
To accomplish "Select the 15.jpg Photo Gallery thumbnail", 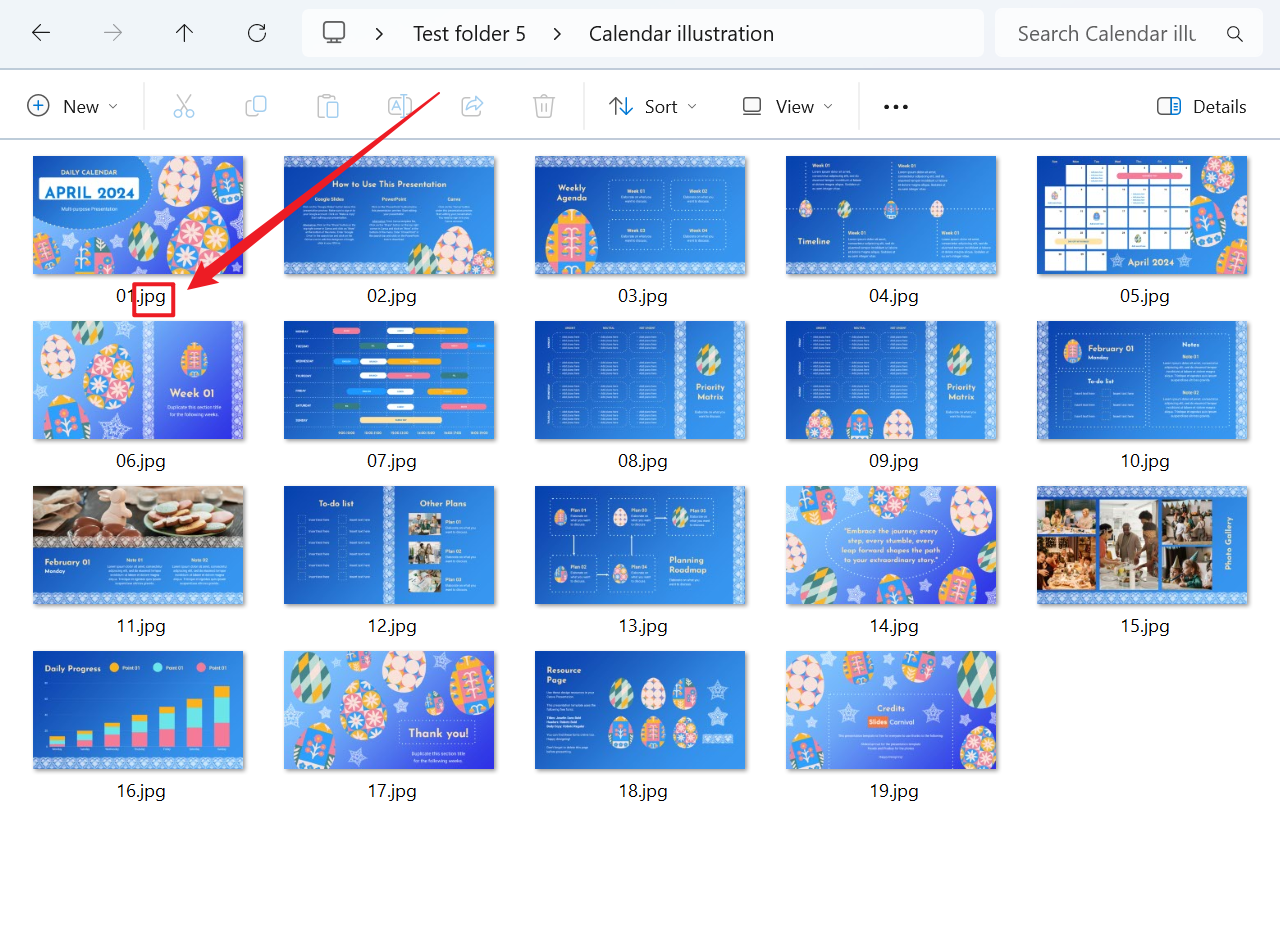I will [x=1142, y=545].
